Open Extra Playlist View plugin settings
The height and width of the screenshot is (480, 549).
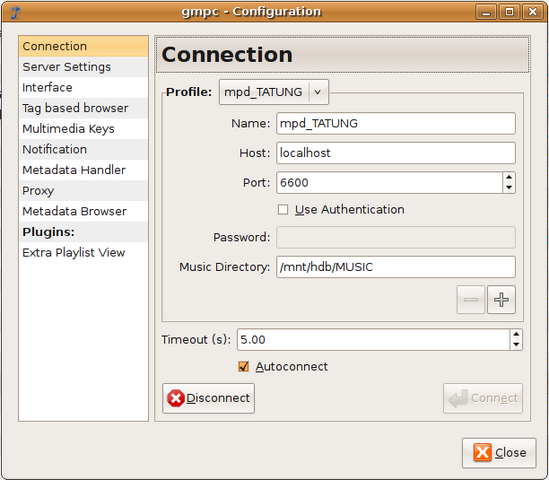coord(84,253)
